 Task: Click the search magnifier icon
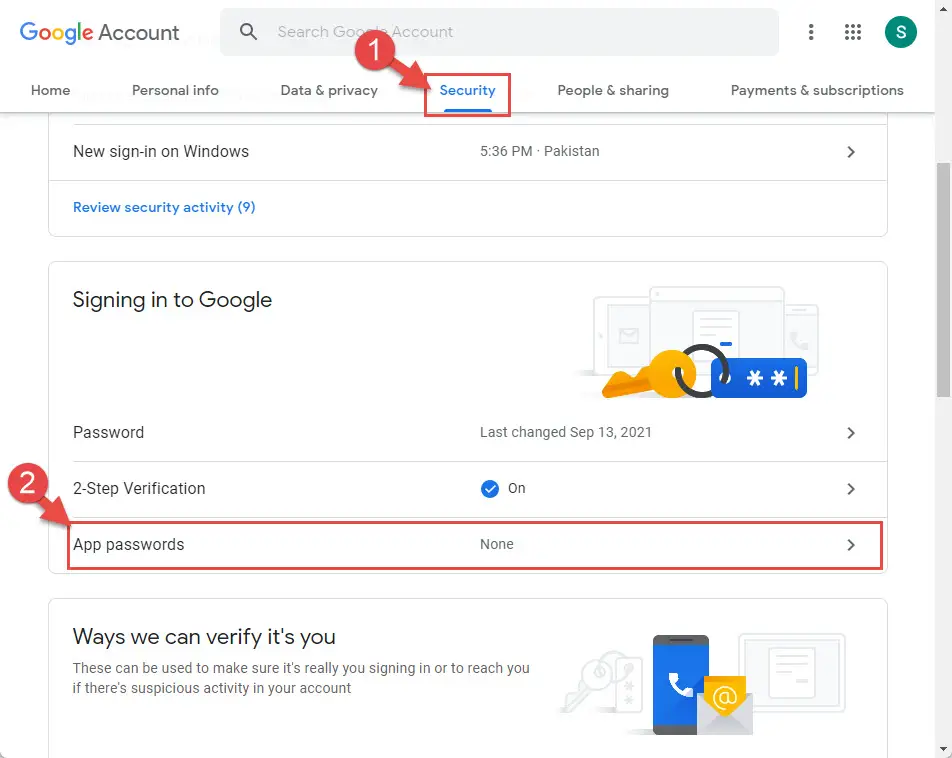(x=248, y=32)
